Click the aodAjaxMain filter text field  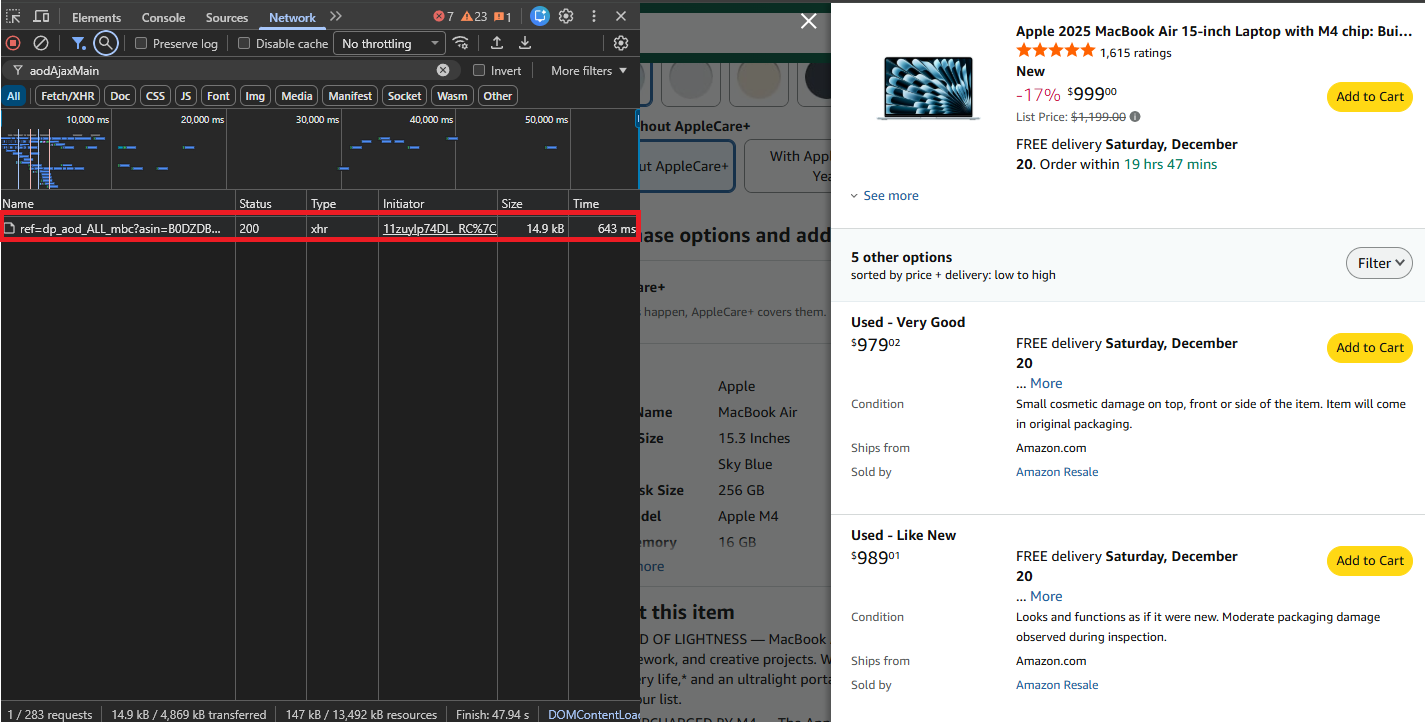click(230, 71)
